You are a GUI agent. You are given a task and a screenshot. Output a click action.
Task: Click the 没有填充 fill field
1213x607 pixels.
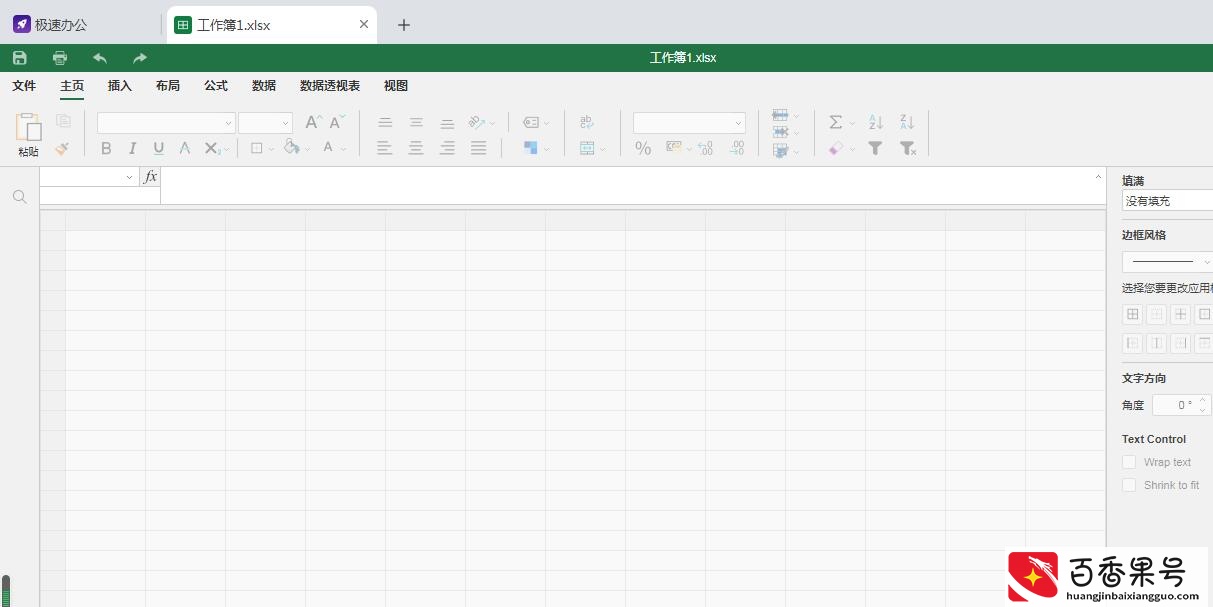pyautogui.click(x=1167, y=201)
